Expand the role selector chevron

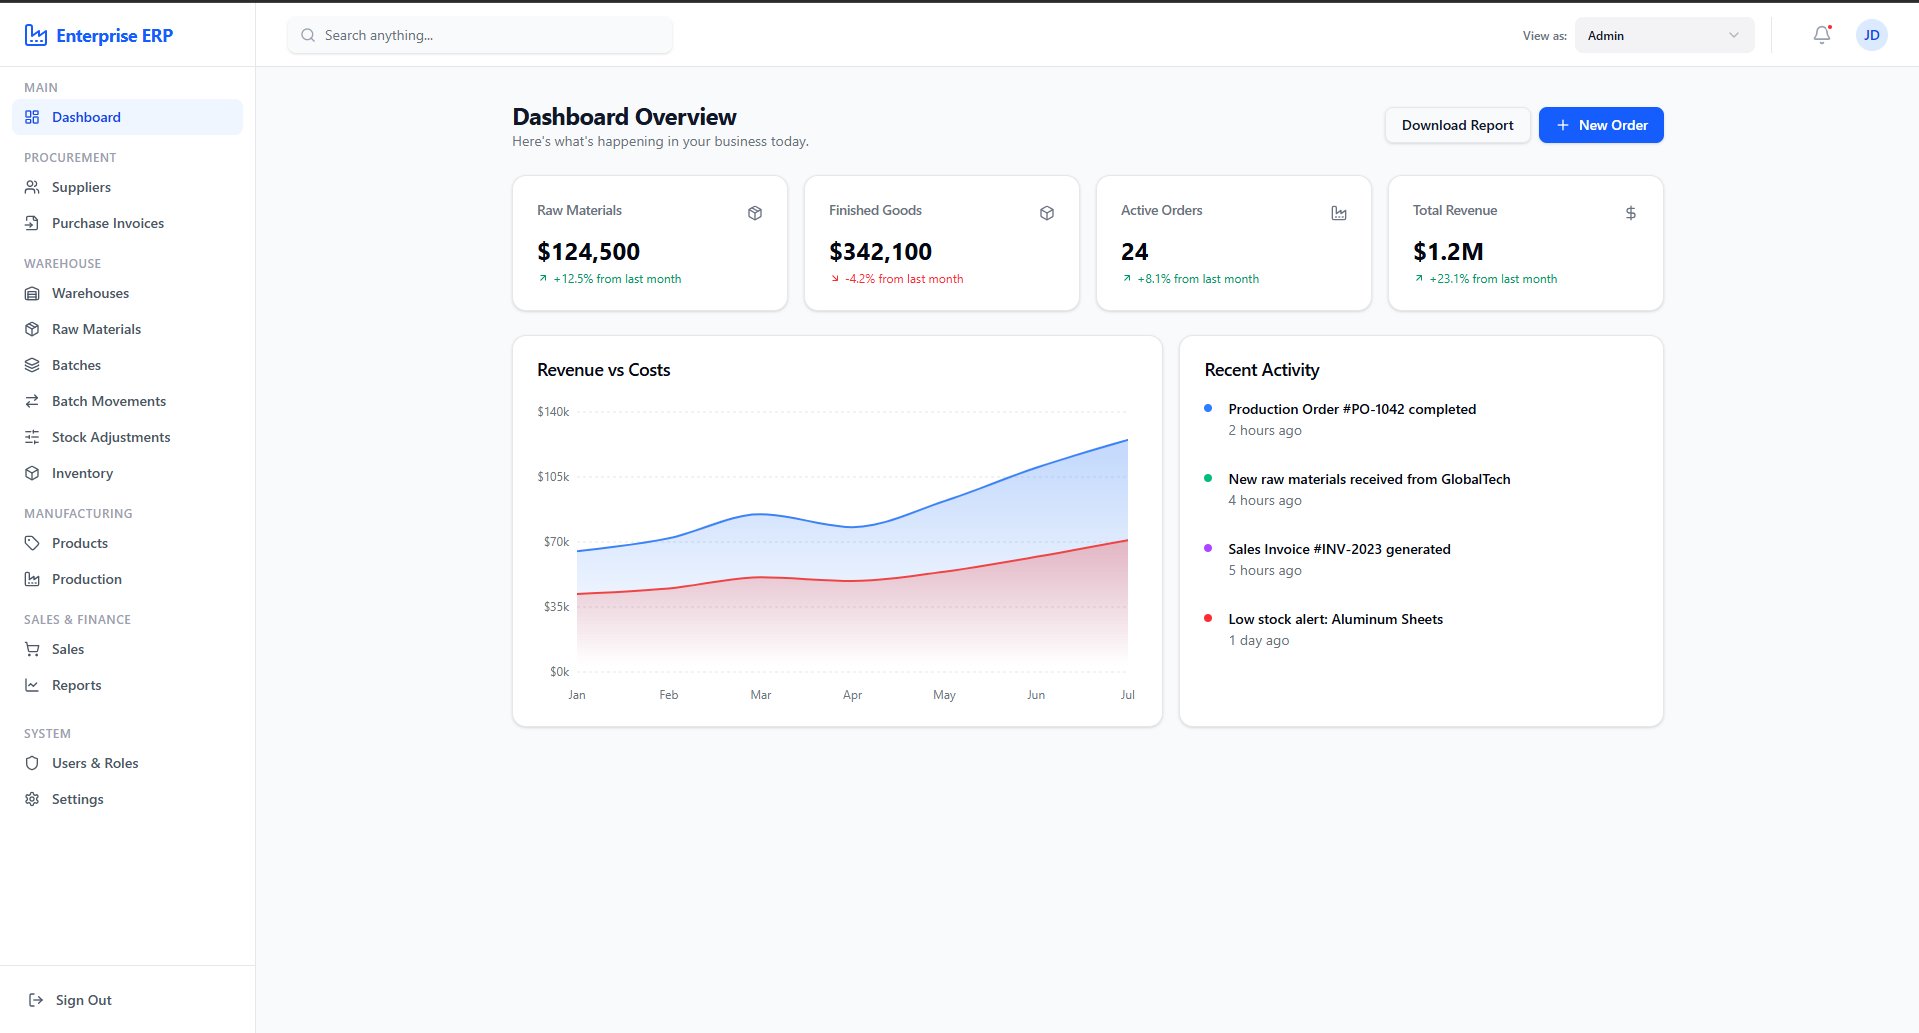pyautogui.click(x=1734, y=35)
